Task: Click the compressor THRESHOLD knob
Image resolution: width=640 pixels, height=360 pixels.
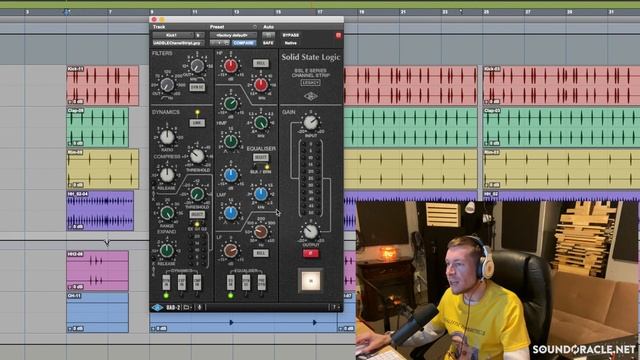Action: [197, 156]
